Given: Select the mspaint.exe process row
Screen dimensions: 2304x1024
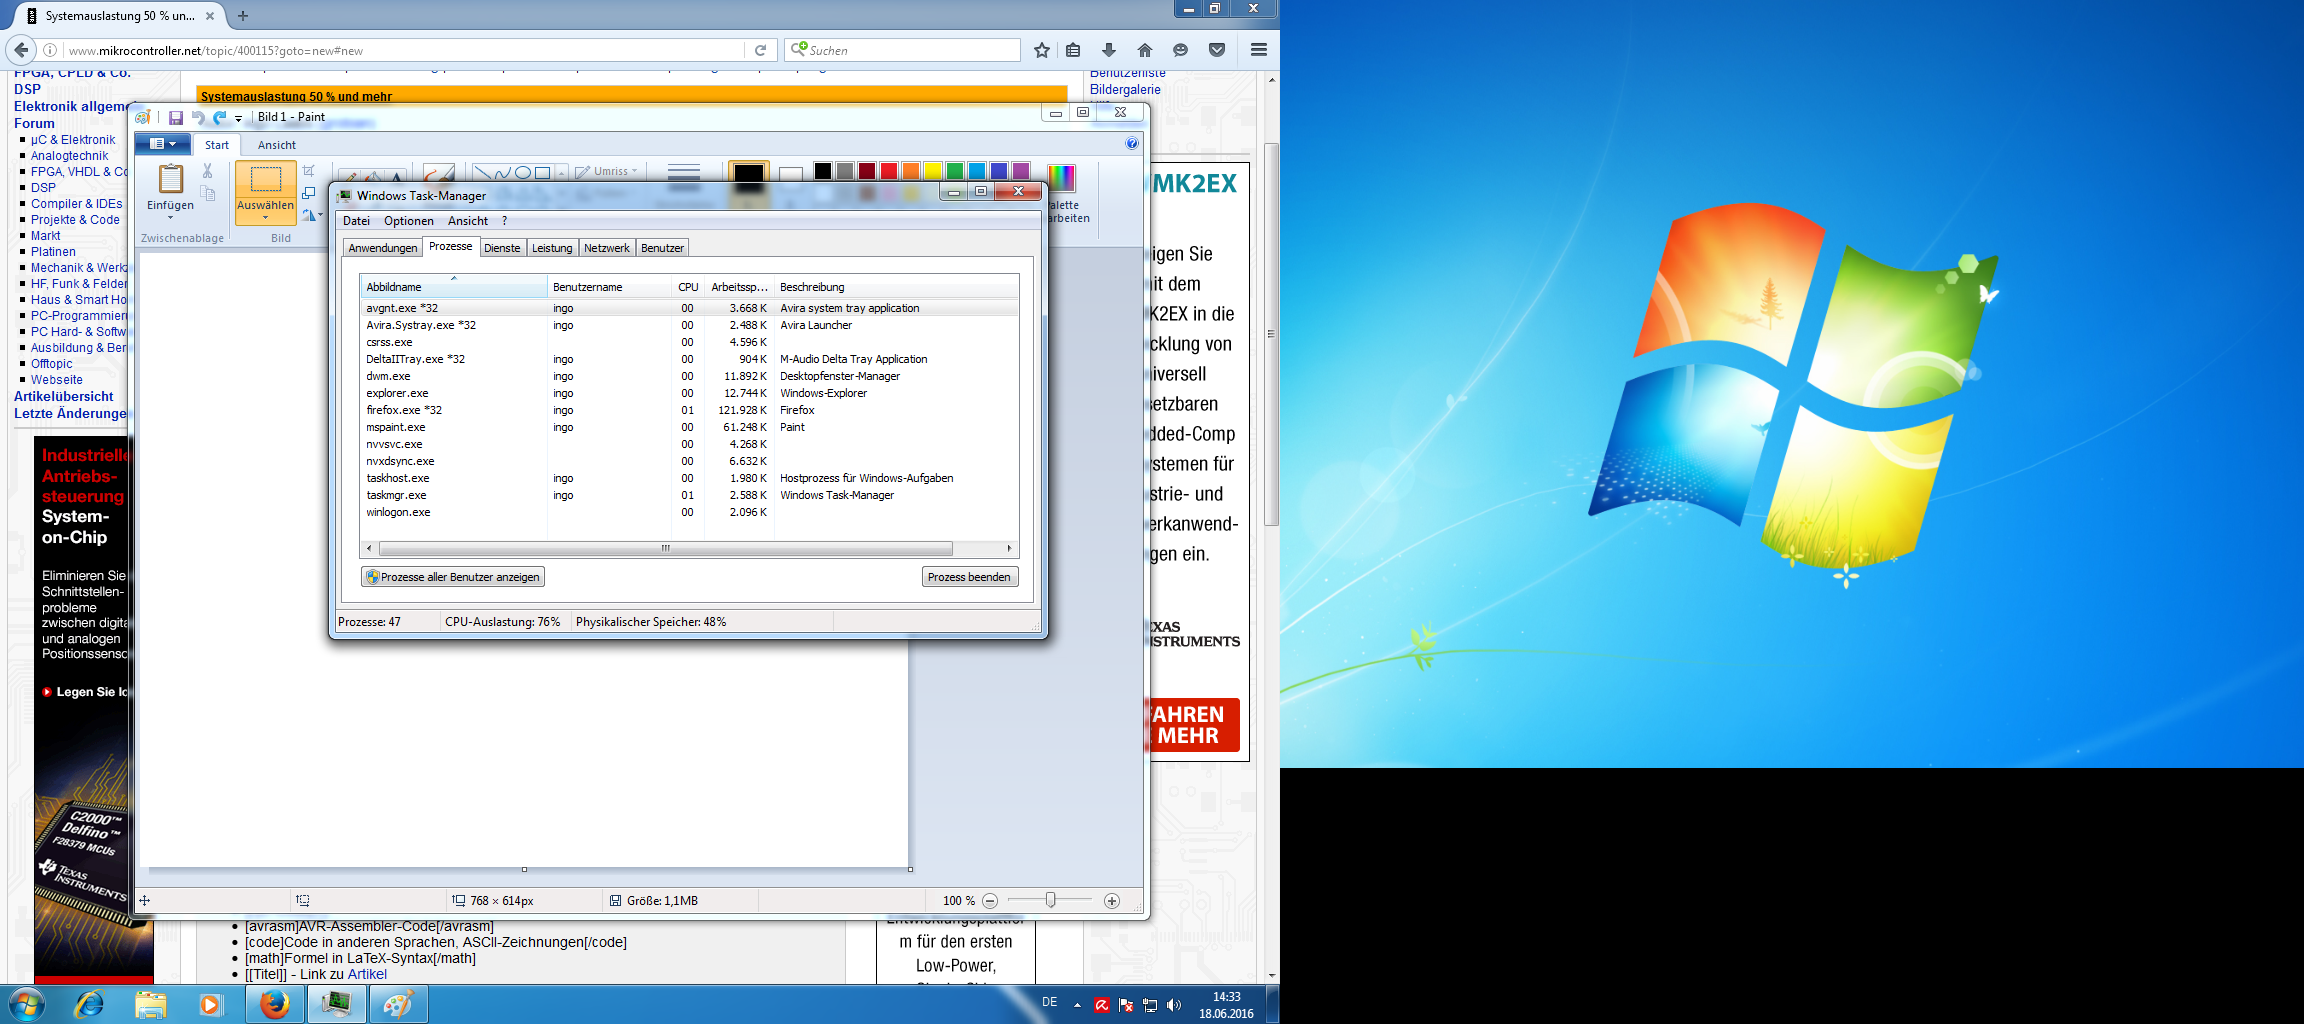Looking at the screenshot, I should click(x=690, y=427).
